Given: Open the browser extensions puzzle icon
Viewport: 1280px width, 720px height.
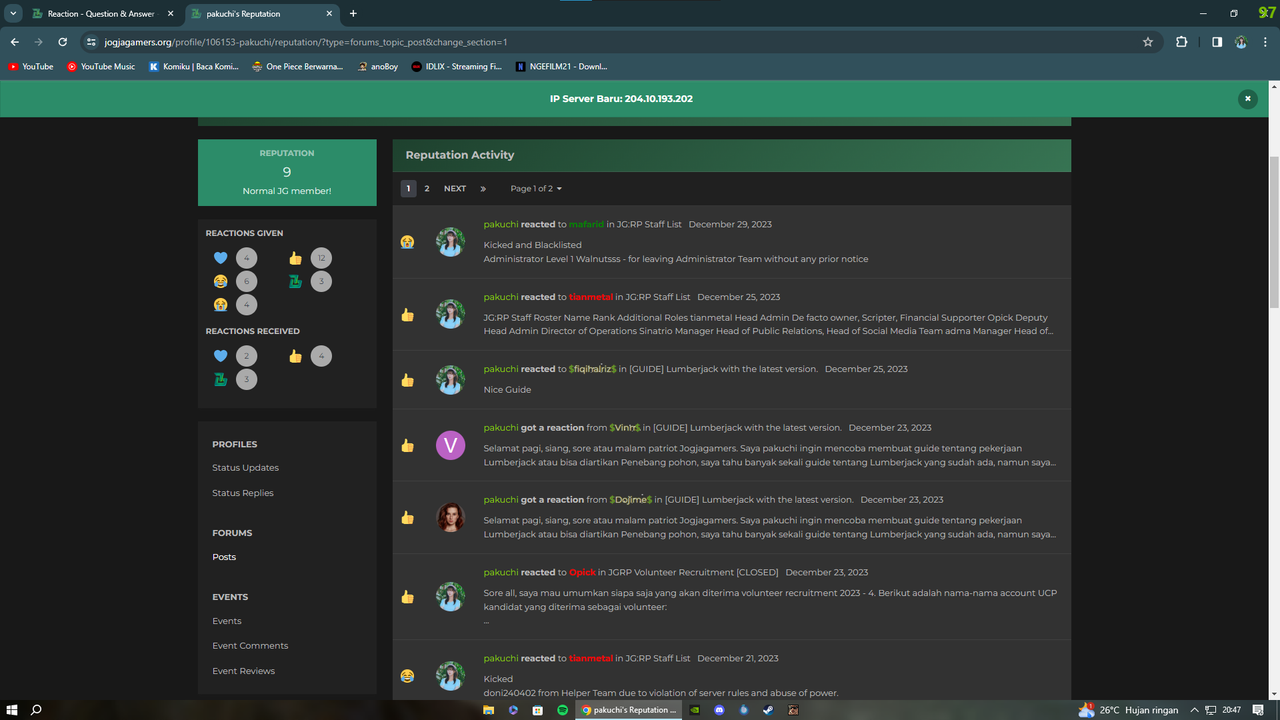Looking at the screenshot, I should tap(1182, 42).
